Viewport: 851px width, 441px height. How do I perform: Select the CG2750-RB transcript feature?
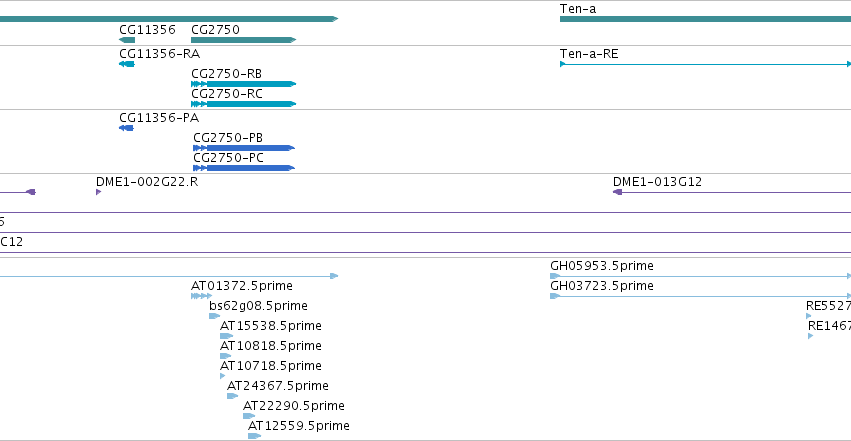tap(244, 84)
